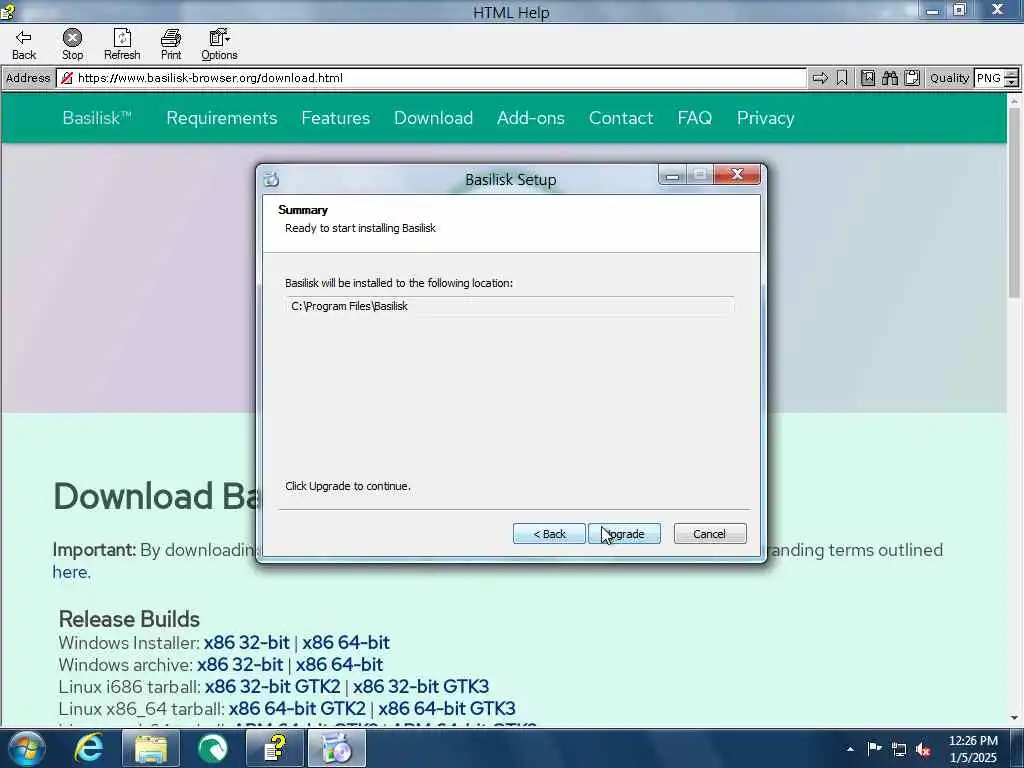The width and height of the screenshot is (1024, 768).
Task: Increase Quality with spinner up arrow
Action: 1012,74
